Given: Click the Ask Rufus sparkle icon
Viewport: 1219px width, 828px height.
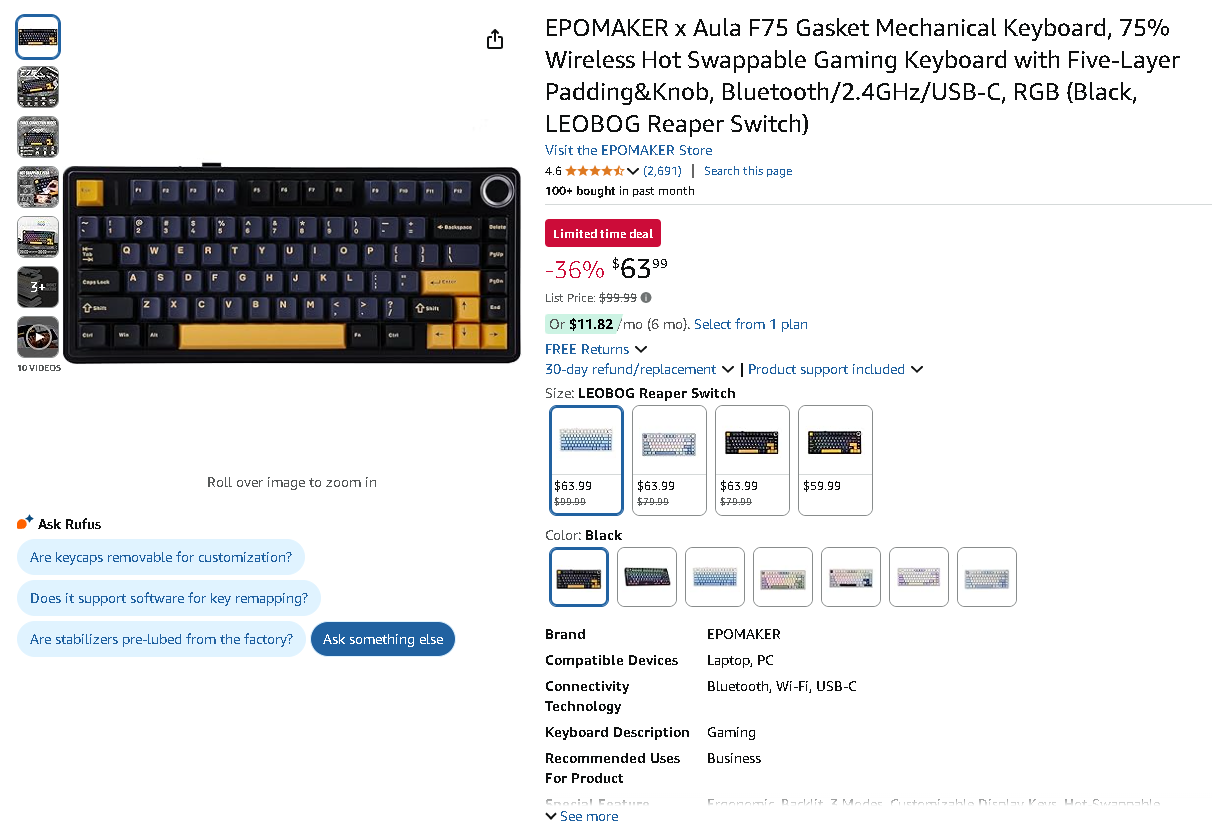Looking at the screenshot, I should click(x=23, y=521).
